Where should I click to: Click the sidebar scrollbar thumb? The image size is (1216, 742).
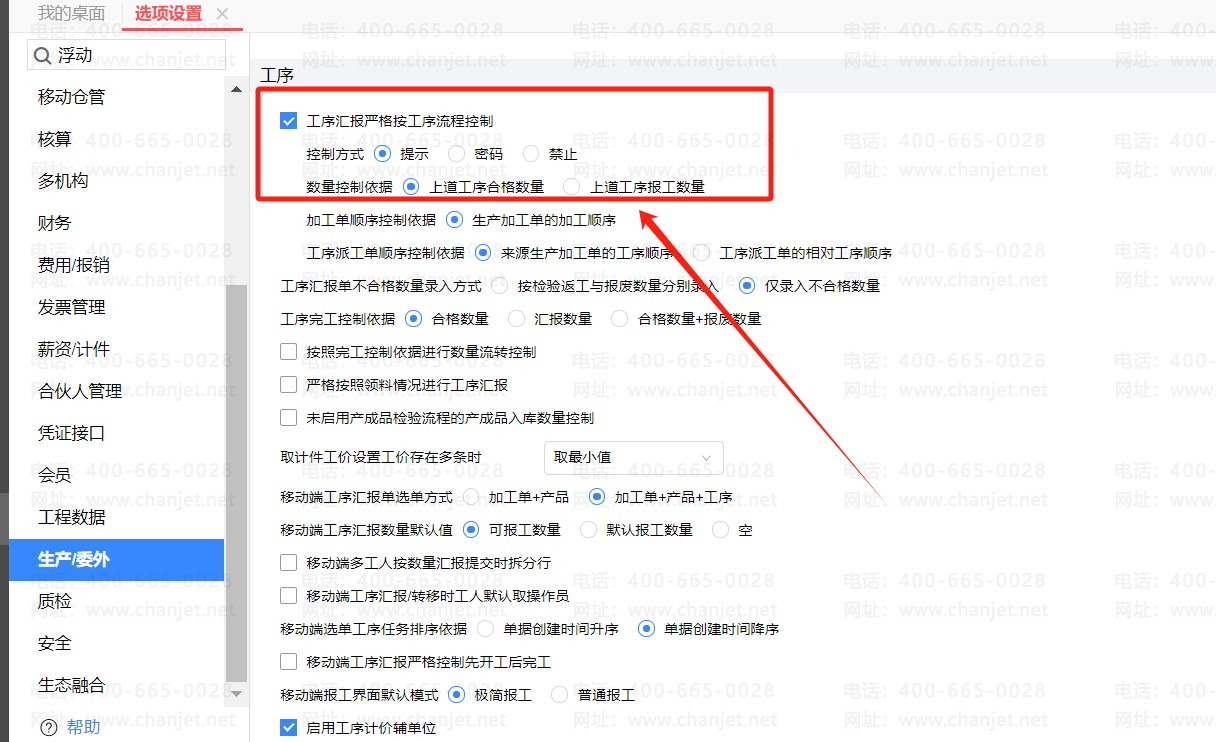click(236, 482)
